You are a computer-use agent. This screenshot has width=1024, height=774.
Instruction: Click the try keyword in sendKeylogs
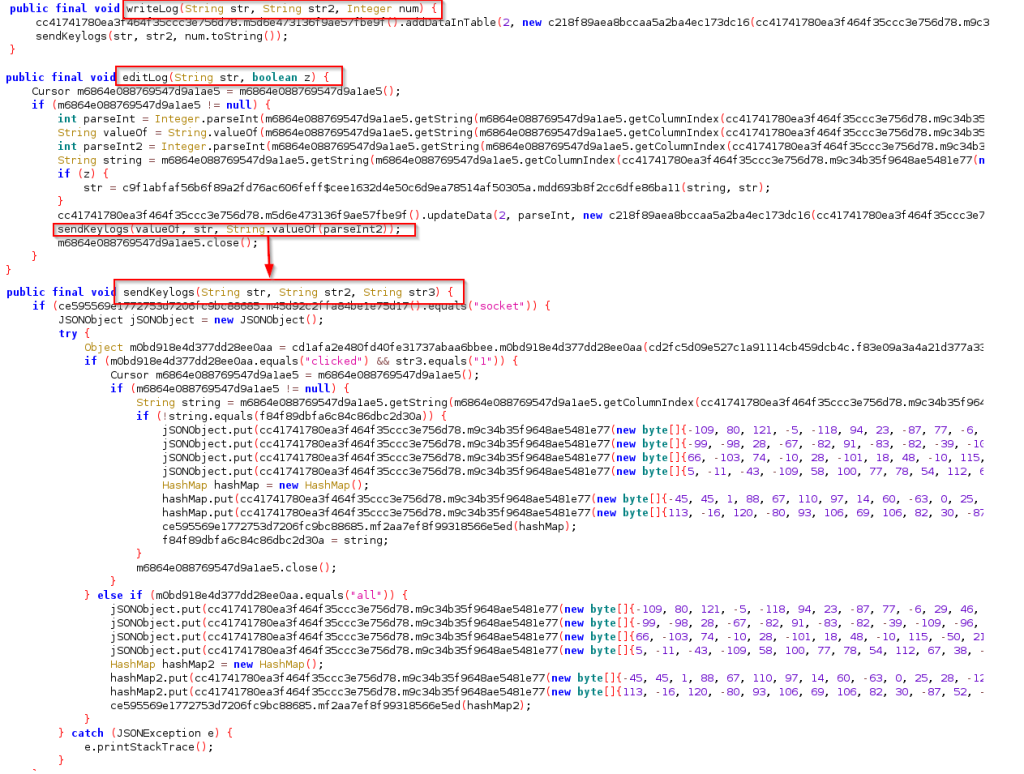click(68, 334)
